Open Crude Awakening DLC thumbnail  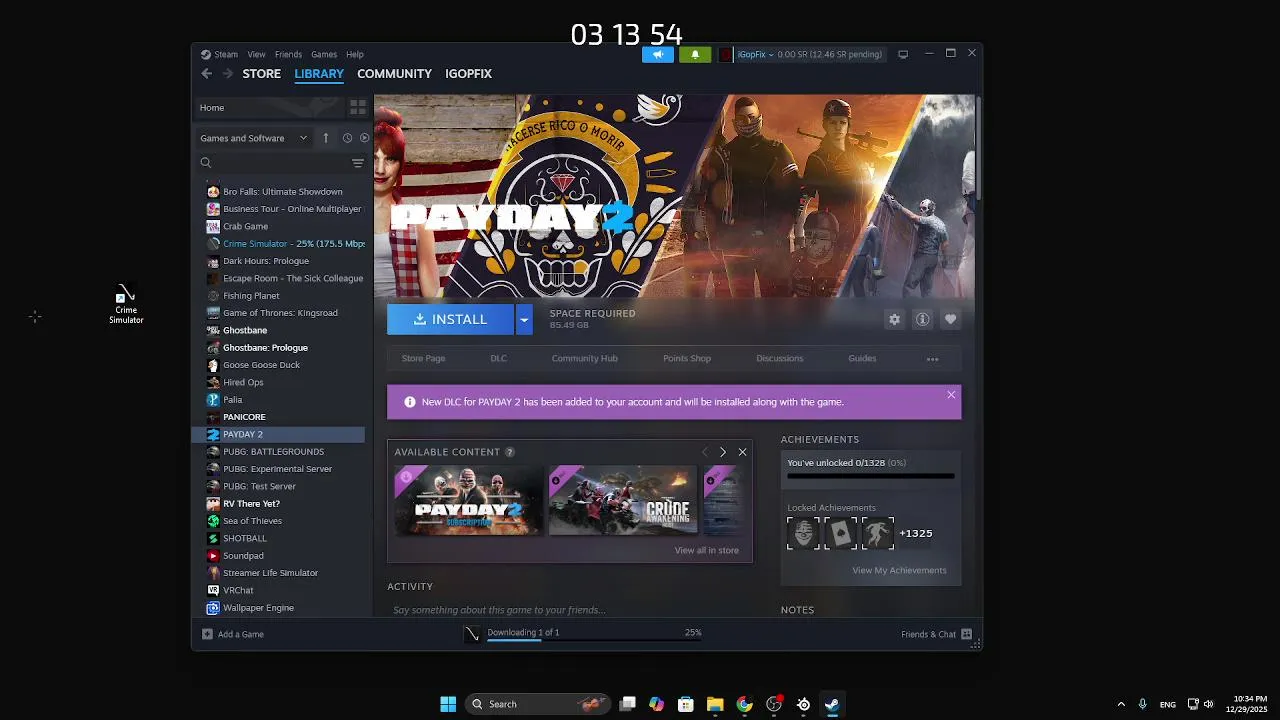622,500
